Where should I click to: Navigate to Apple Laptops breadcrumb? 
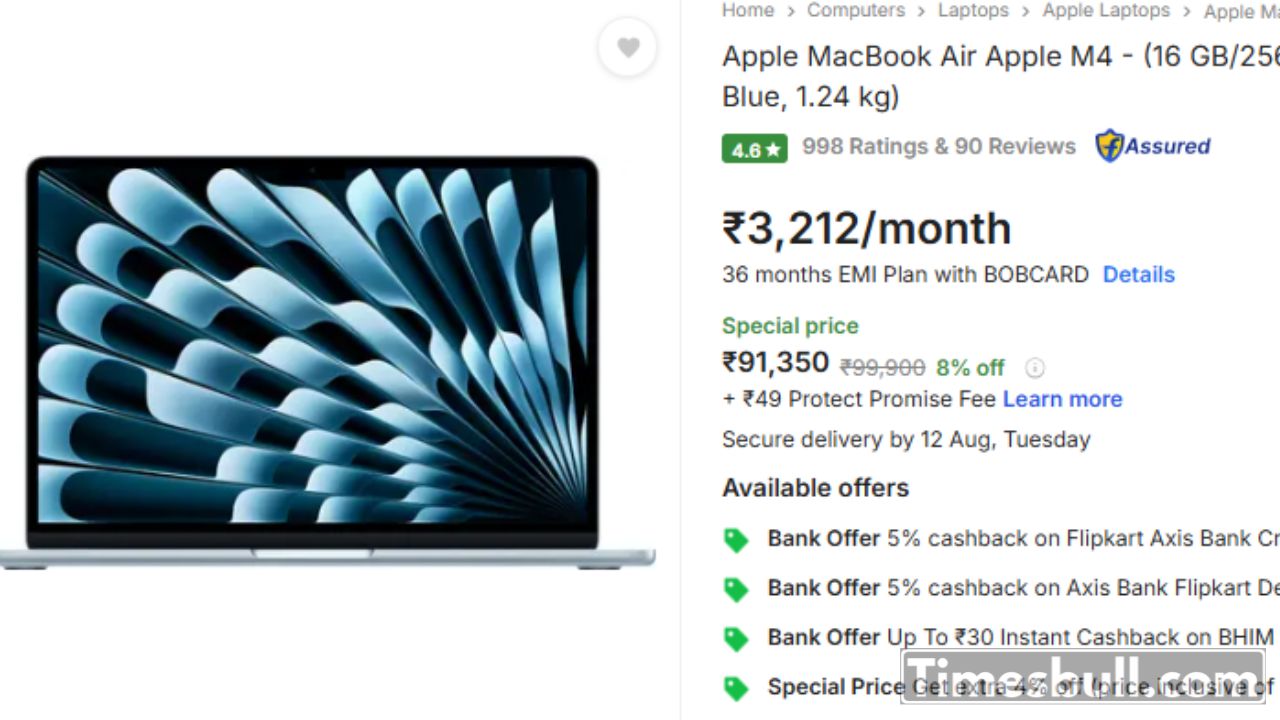click(x=1106, y=10)
